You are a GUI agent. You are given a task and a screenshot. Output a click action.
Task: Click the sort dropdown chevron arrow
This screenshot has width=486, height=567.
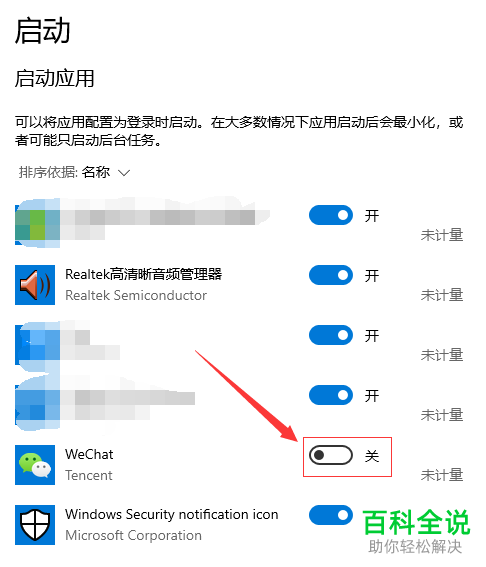pyautogui.click(x=124, y=173)
